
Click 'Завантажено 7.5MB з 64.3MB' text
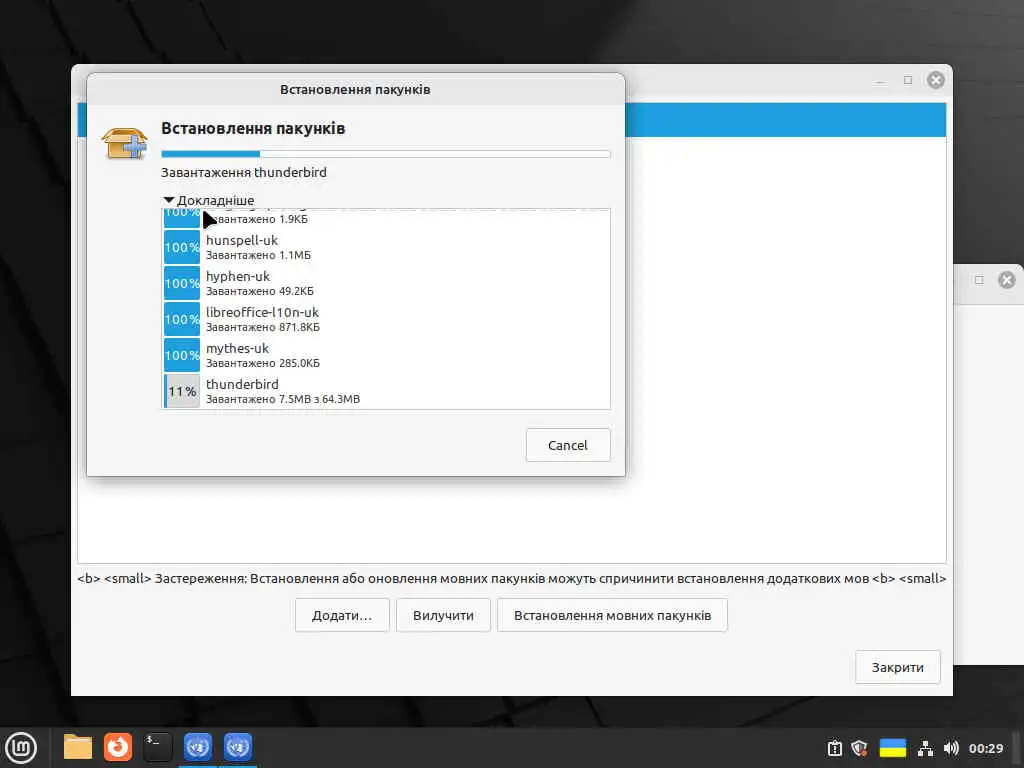[283, 399]
